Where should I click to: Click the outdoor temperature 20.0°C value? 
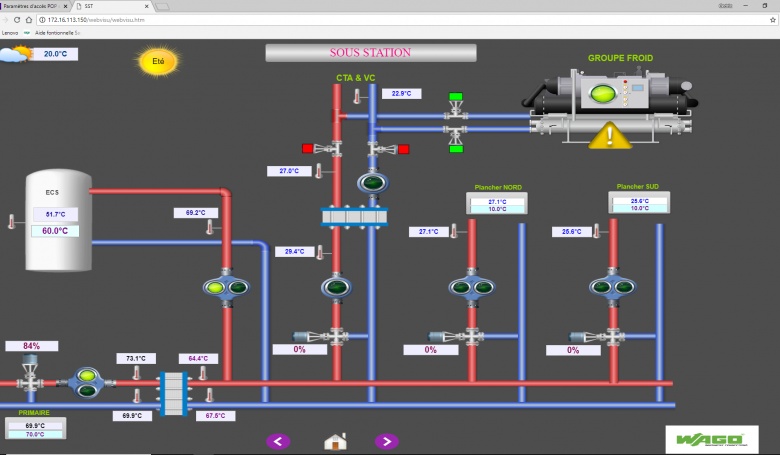tap(55, 54)
